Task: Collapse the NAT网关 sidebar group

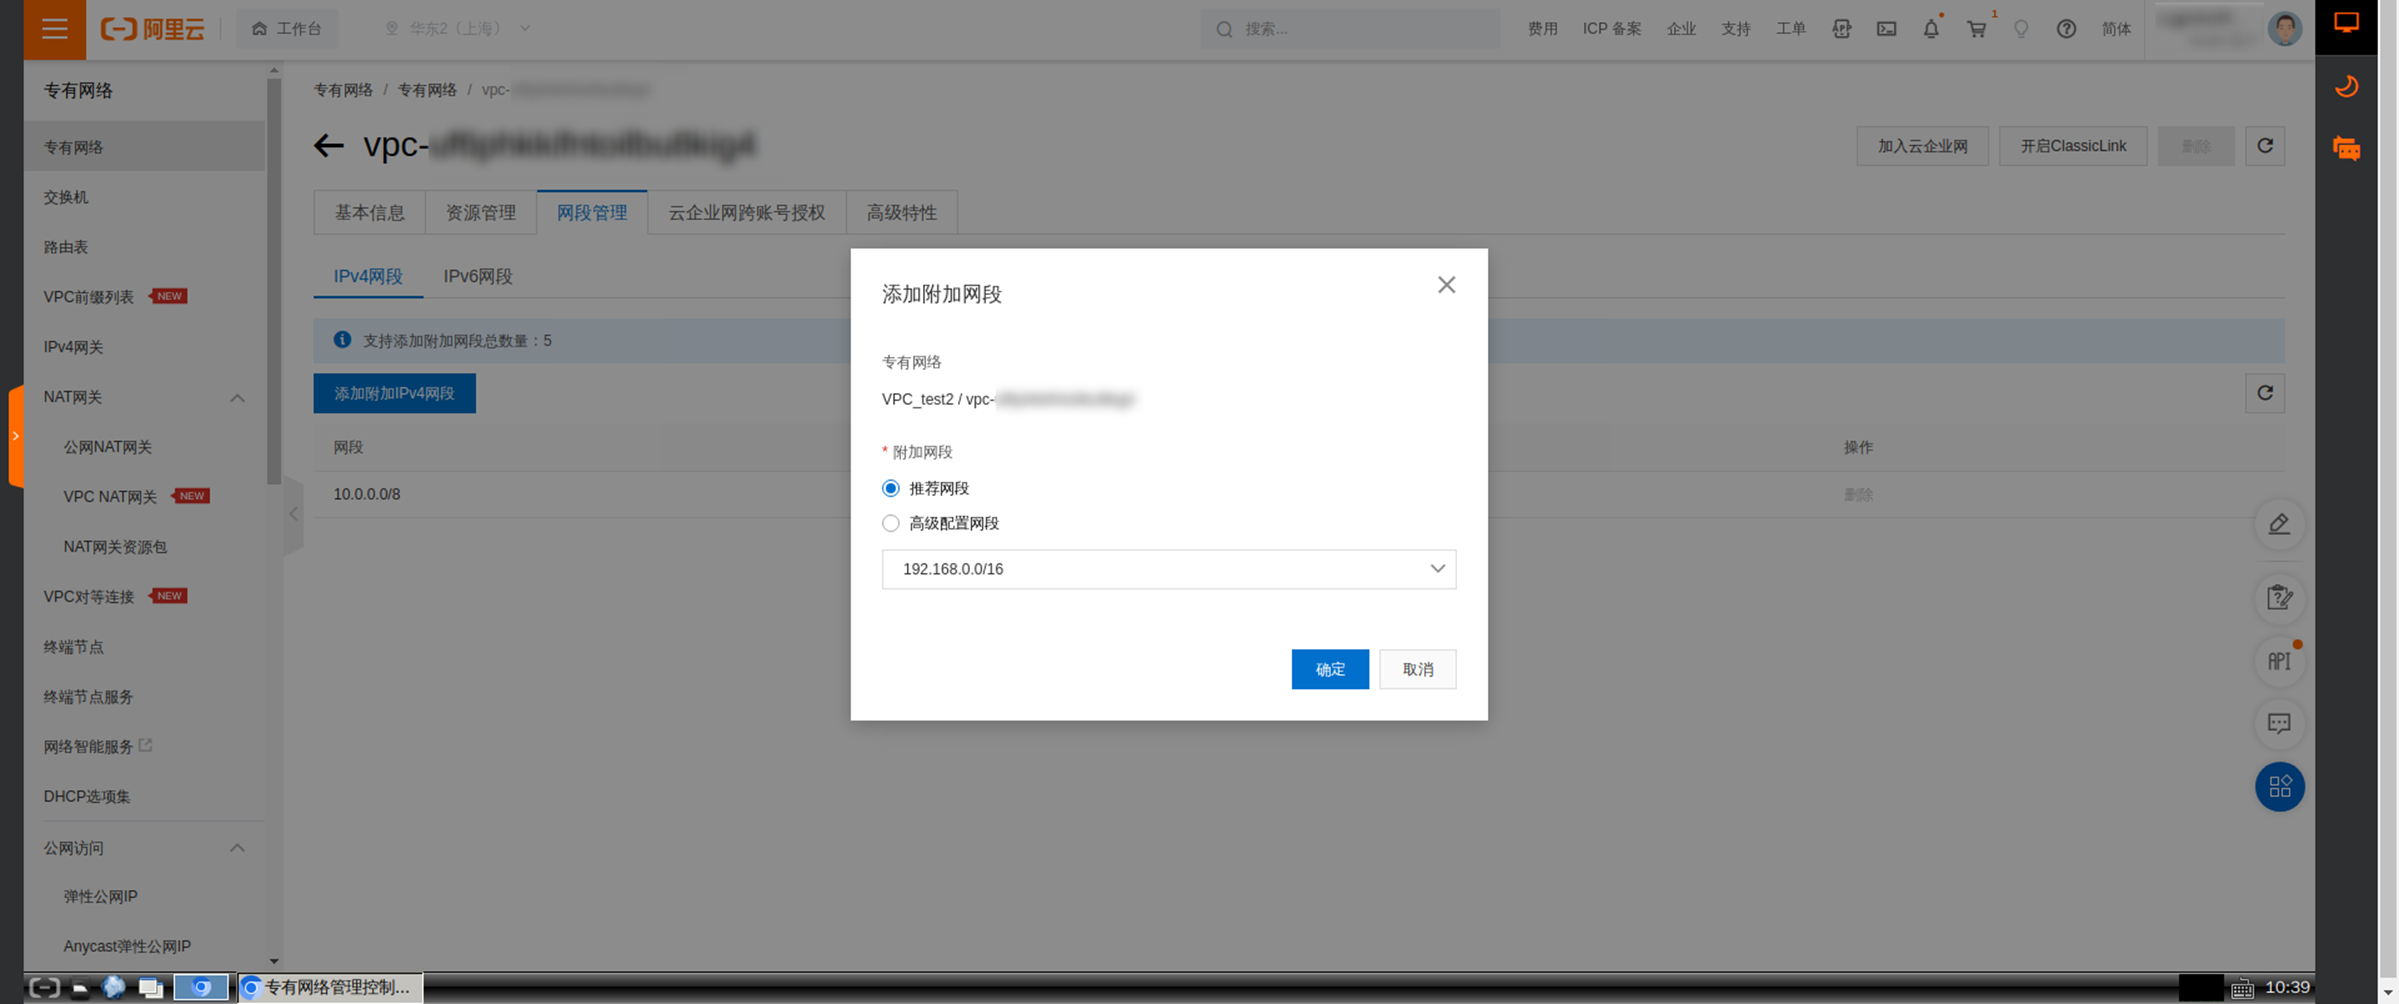Action: point(237,397)
